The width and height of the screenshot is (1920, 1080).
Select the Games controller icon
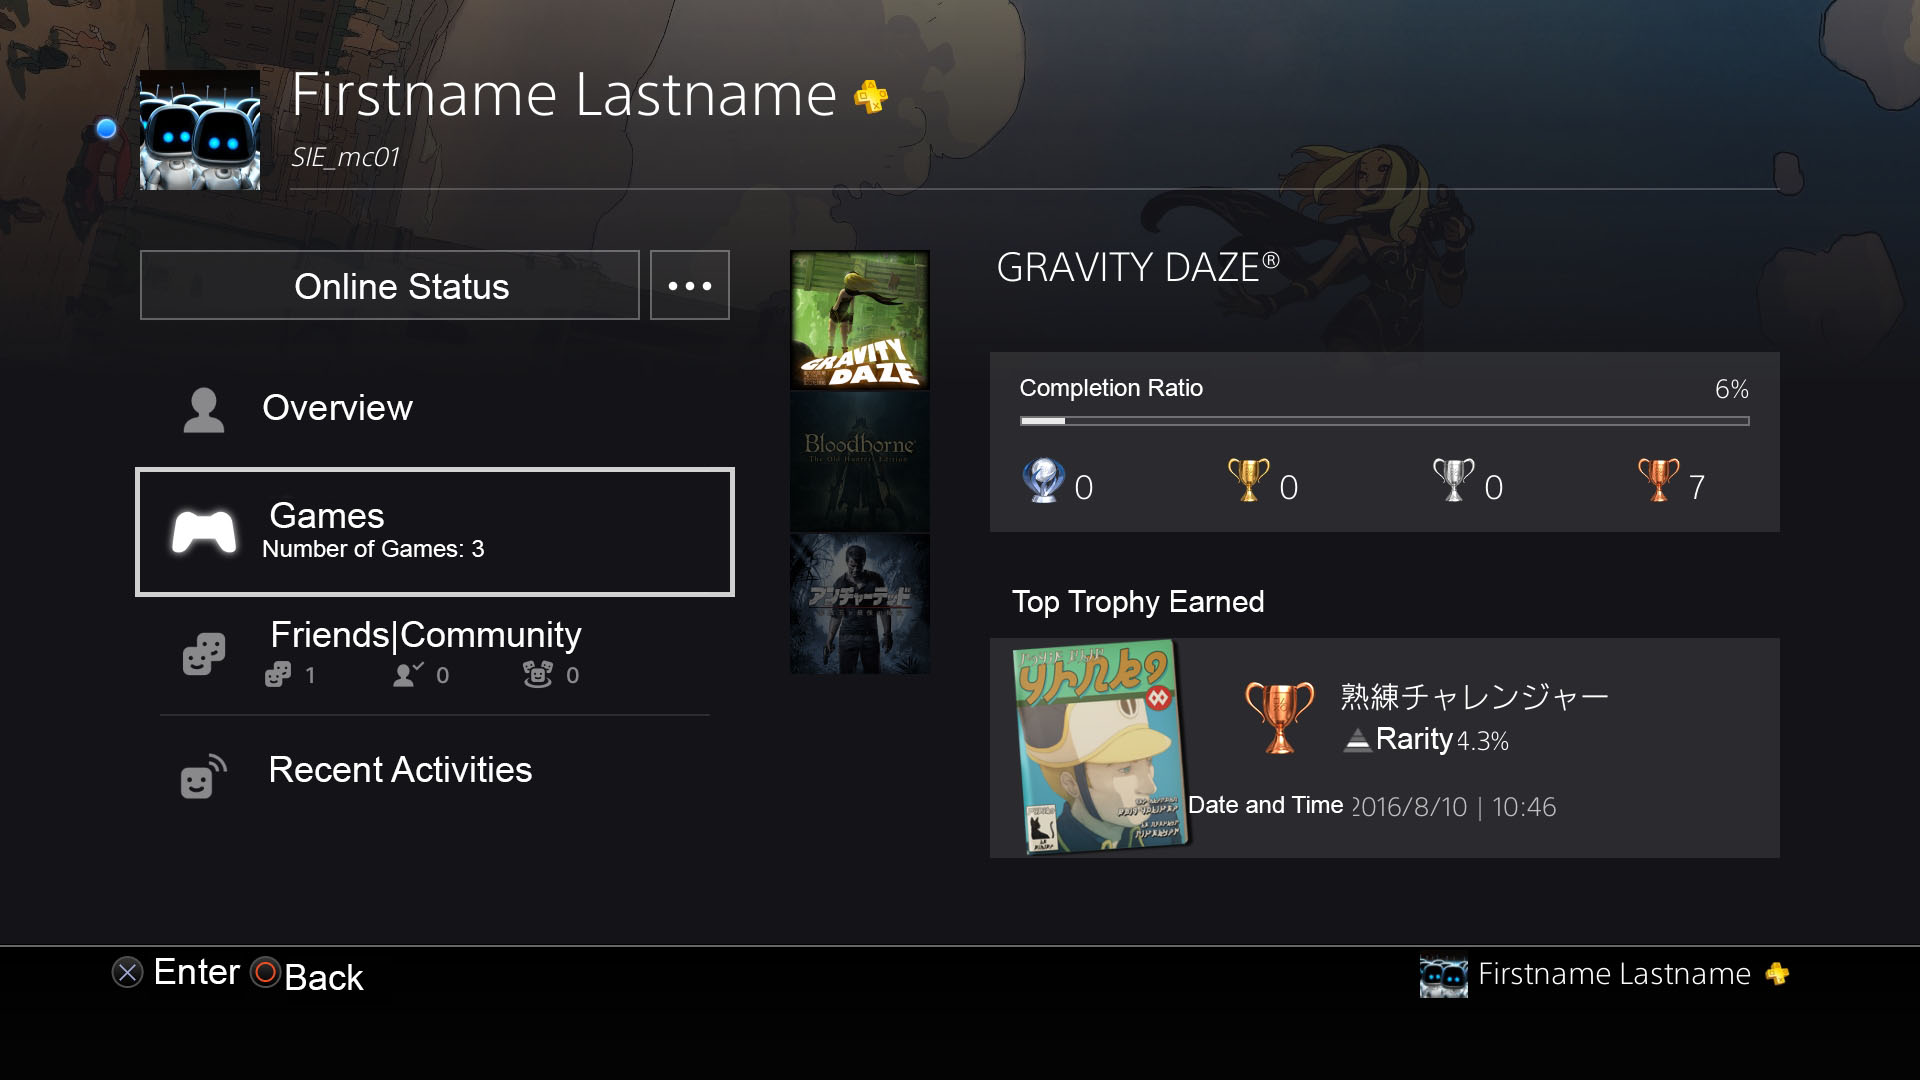click(x=204, y=532)
